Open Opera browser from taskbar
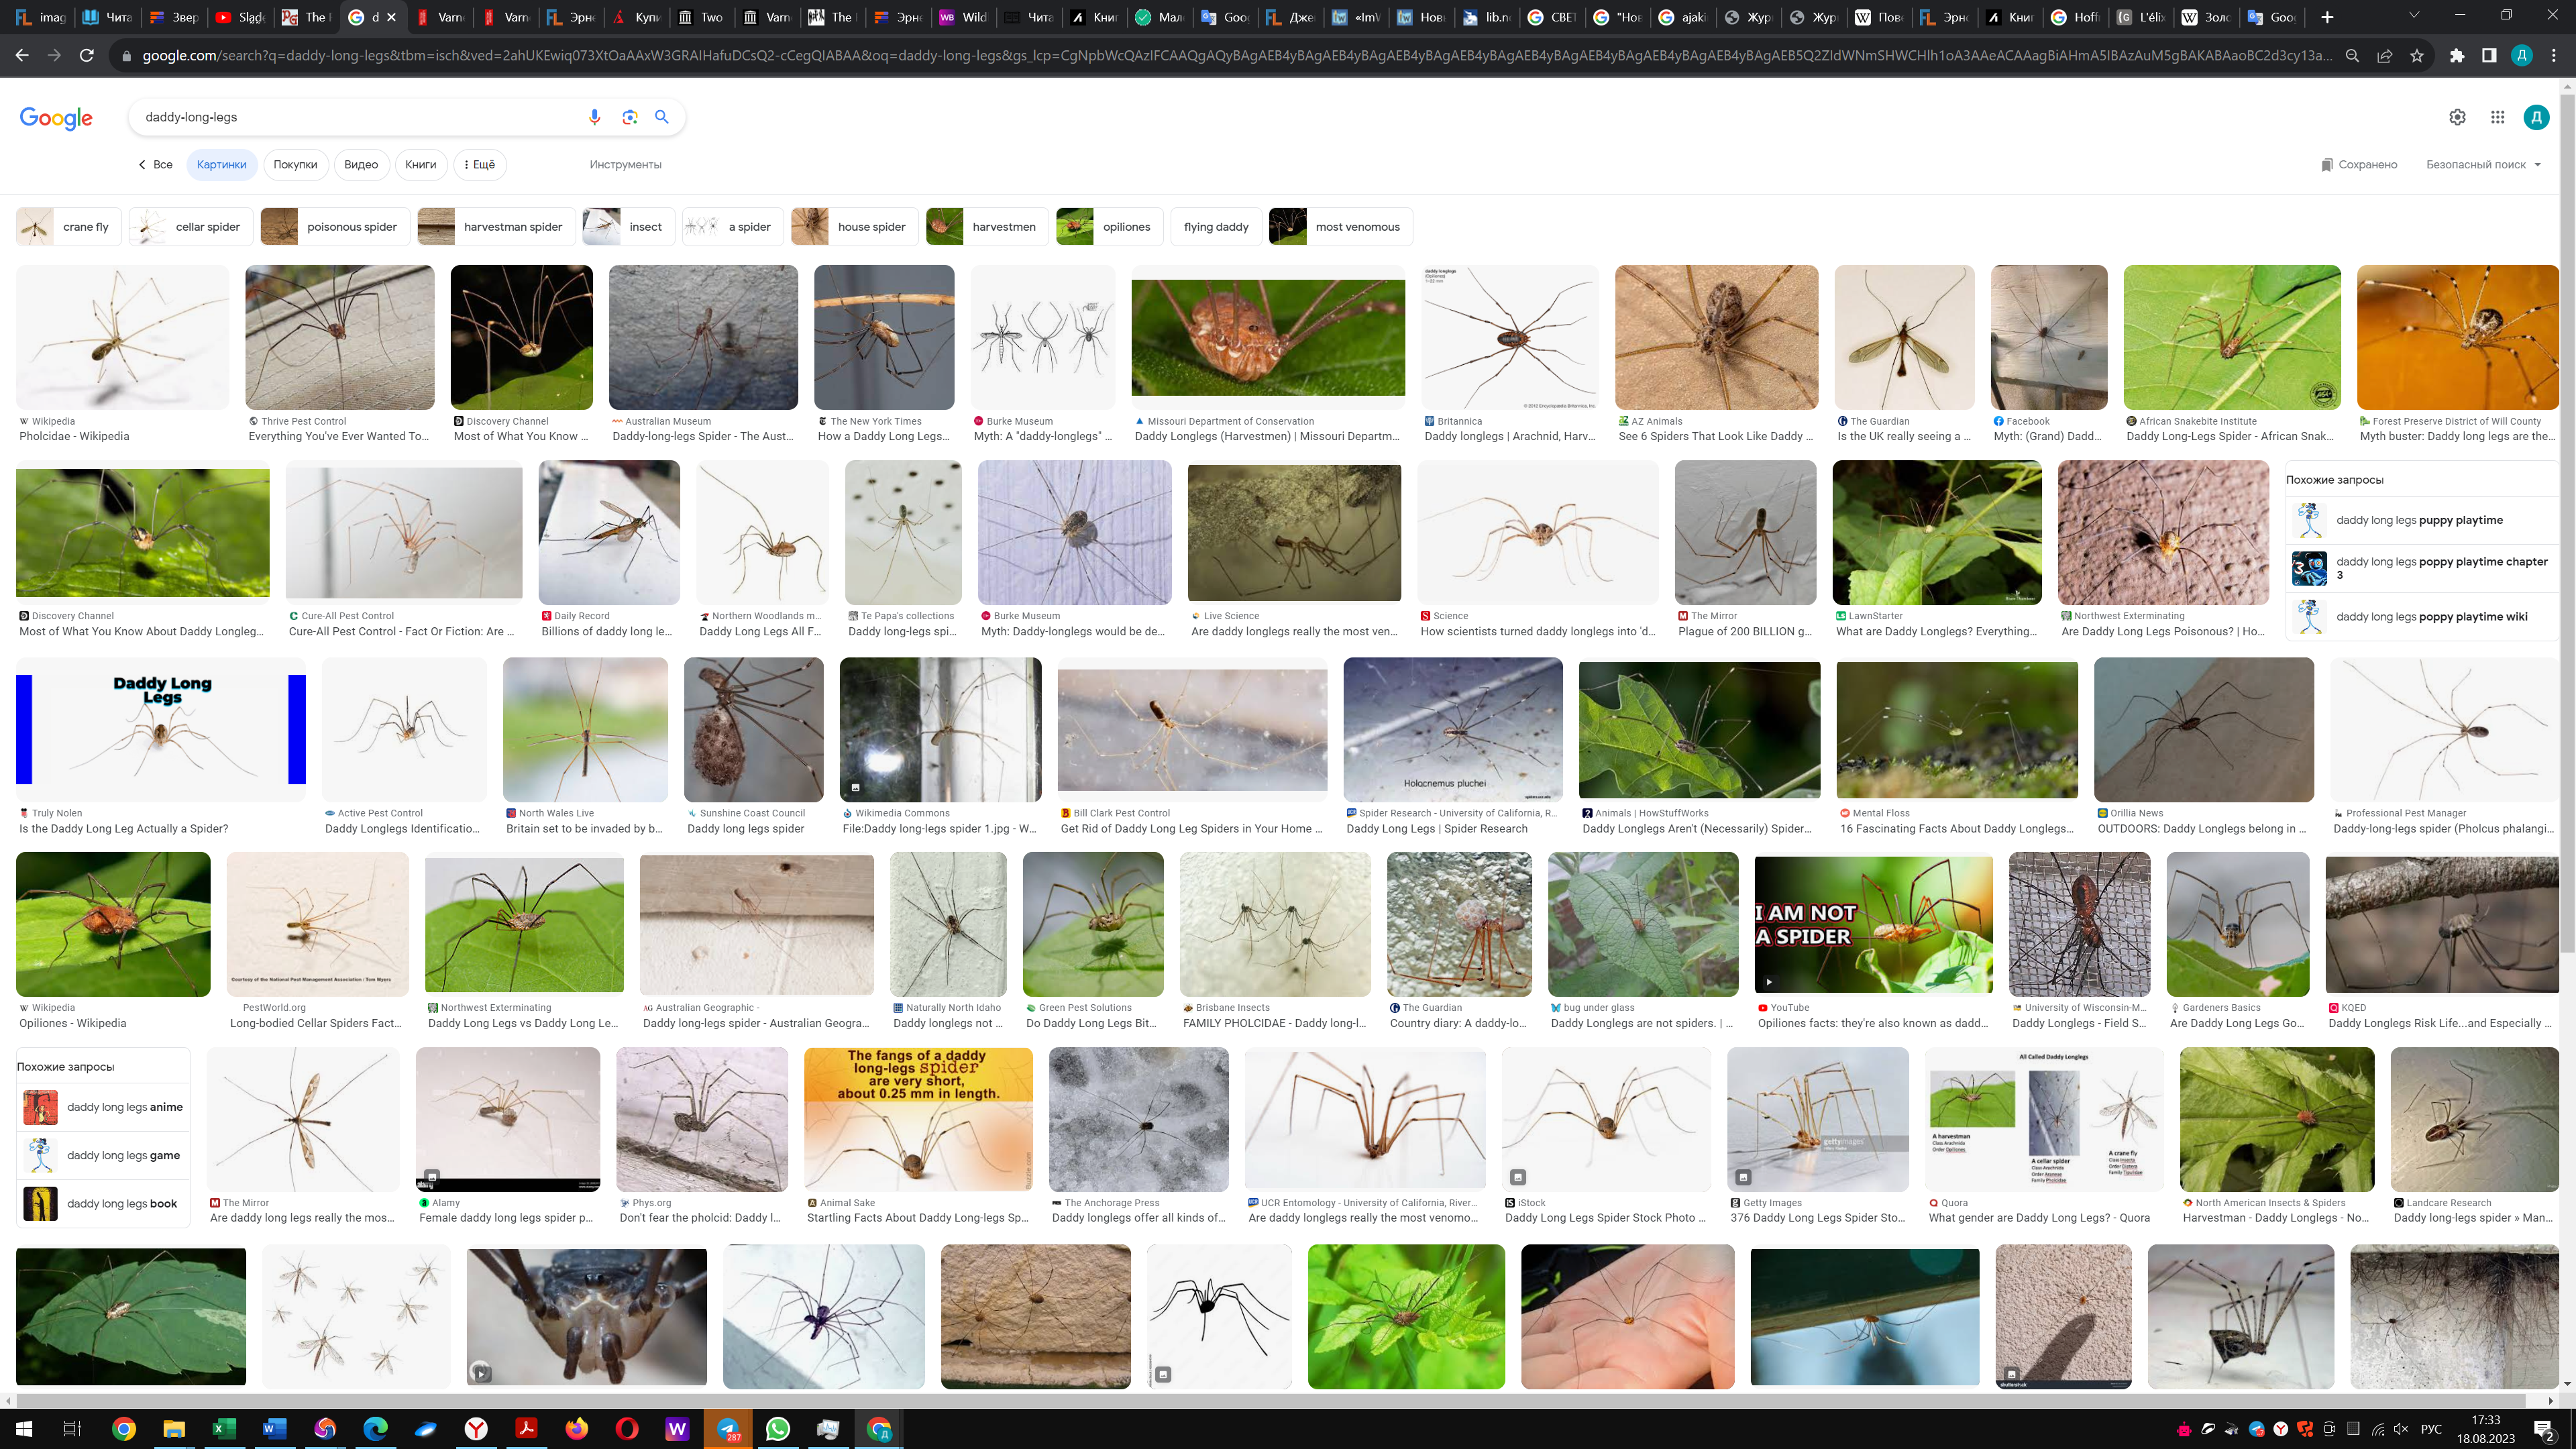Screen dimensions: 2576x1449 (x=627, y=1428)
